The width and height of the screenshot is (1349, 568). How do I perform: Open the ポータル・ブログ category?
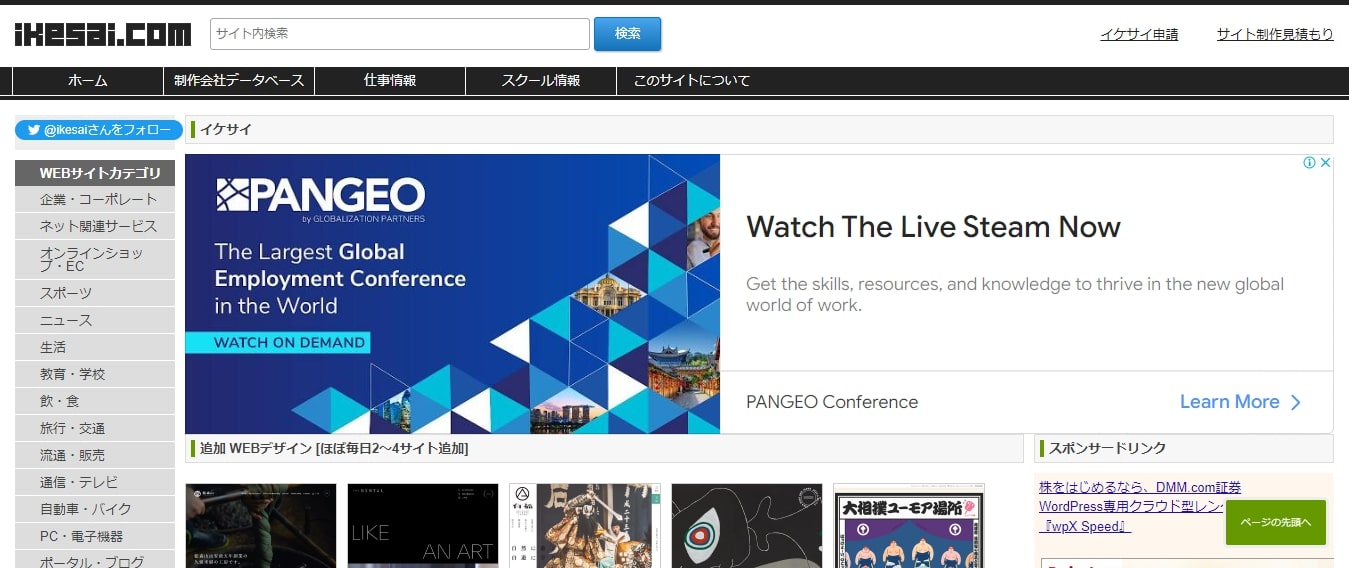point(95,561)
